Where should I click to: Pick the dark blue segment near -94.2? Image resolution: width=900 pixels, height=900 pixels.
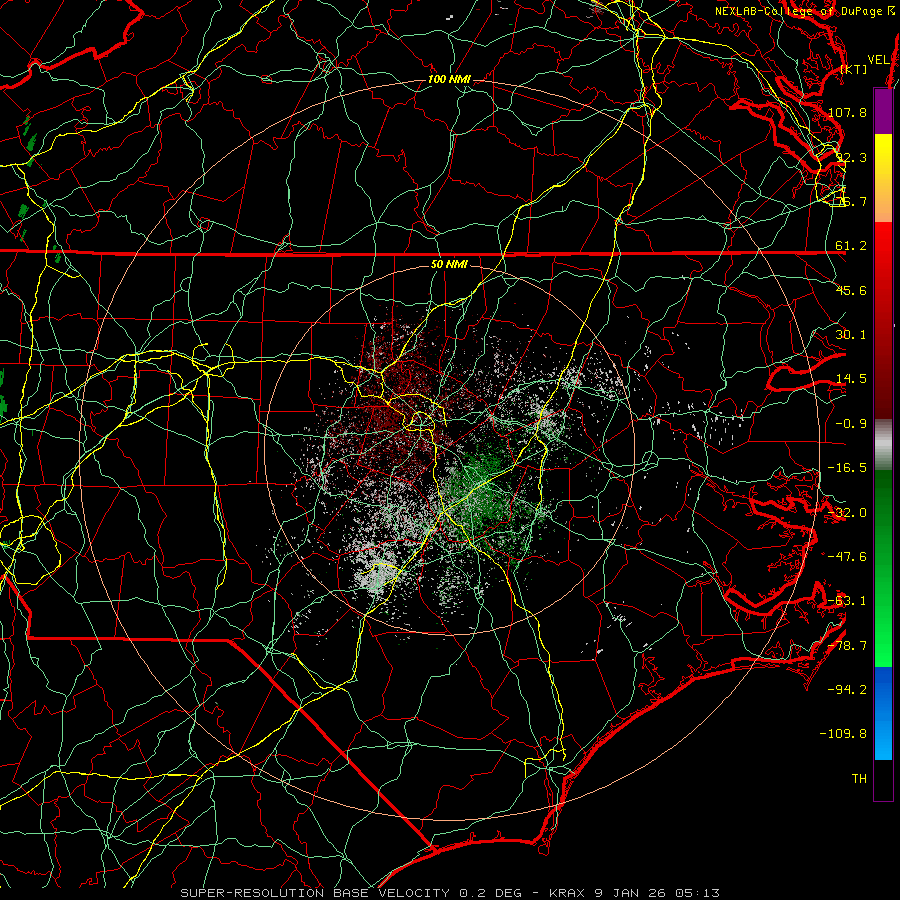tap(883, 689)
